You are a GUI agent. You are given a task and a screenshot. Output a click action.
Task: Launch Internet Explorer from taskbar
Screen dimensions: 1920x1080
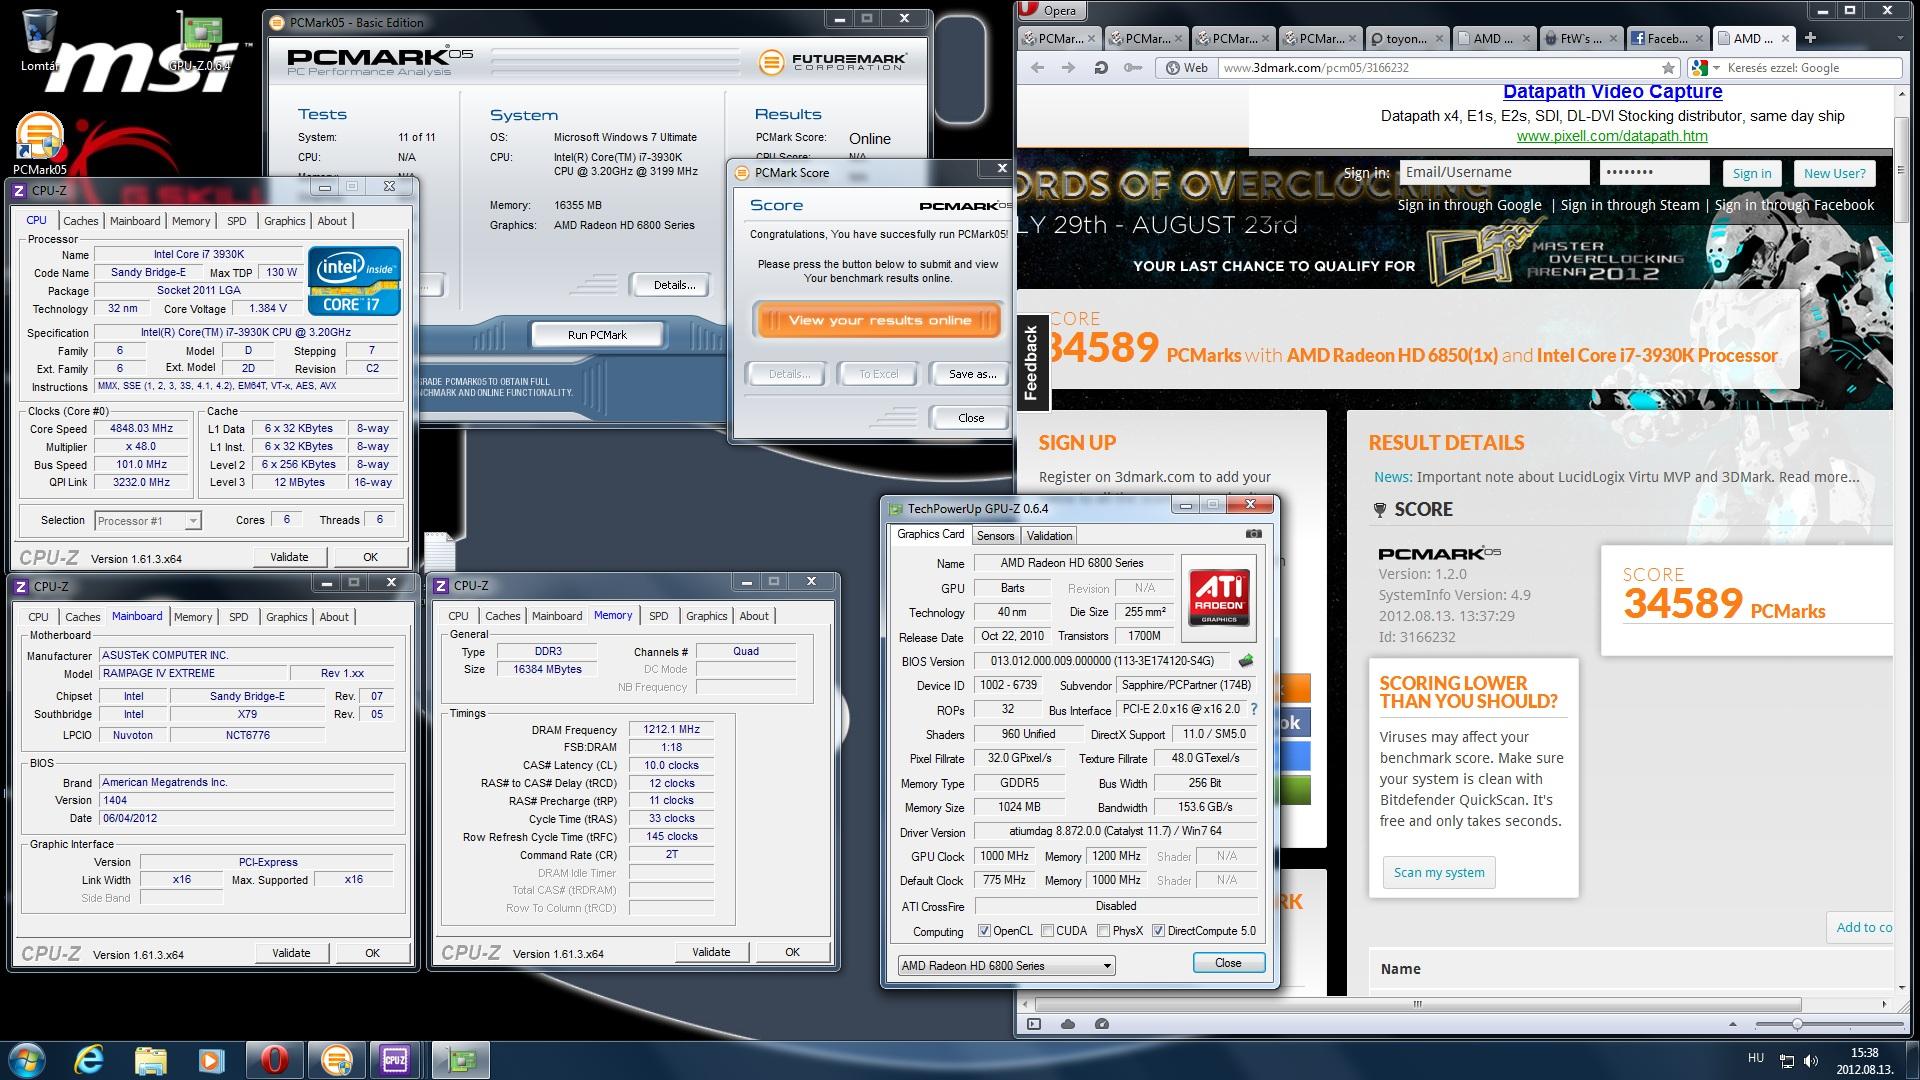(89, 1059)
